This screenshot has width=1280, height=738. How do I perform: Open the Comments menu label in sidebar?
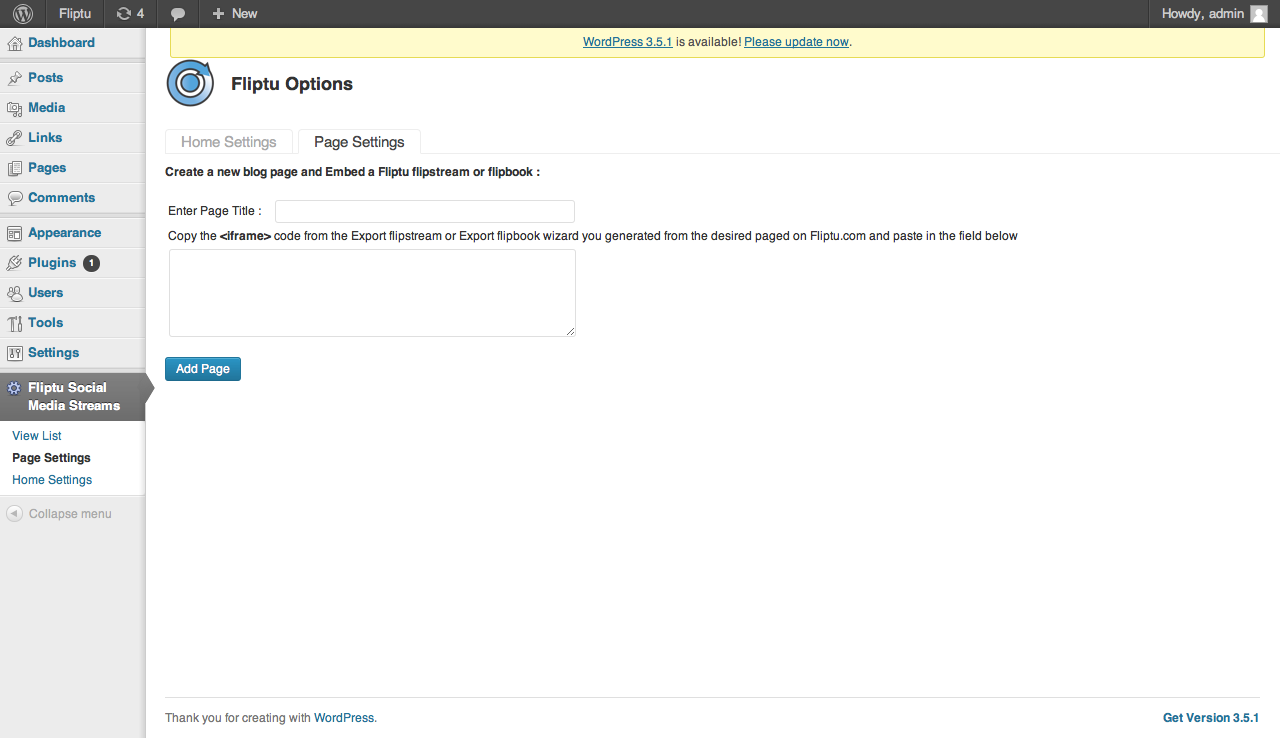[61, 198]
